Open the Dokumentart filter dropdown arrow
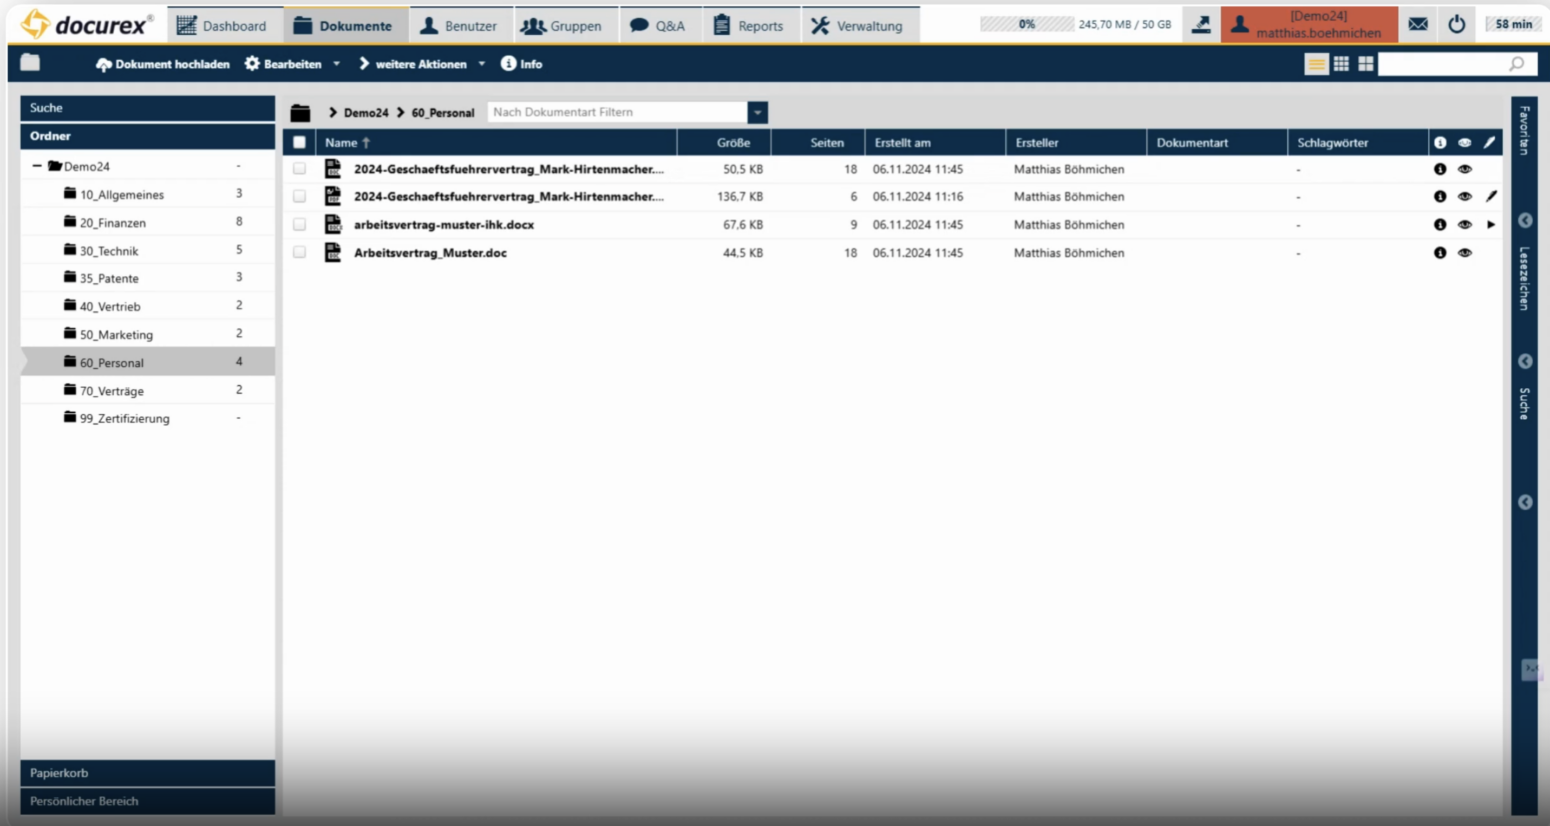 click(757, 113)
